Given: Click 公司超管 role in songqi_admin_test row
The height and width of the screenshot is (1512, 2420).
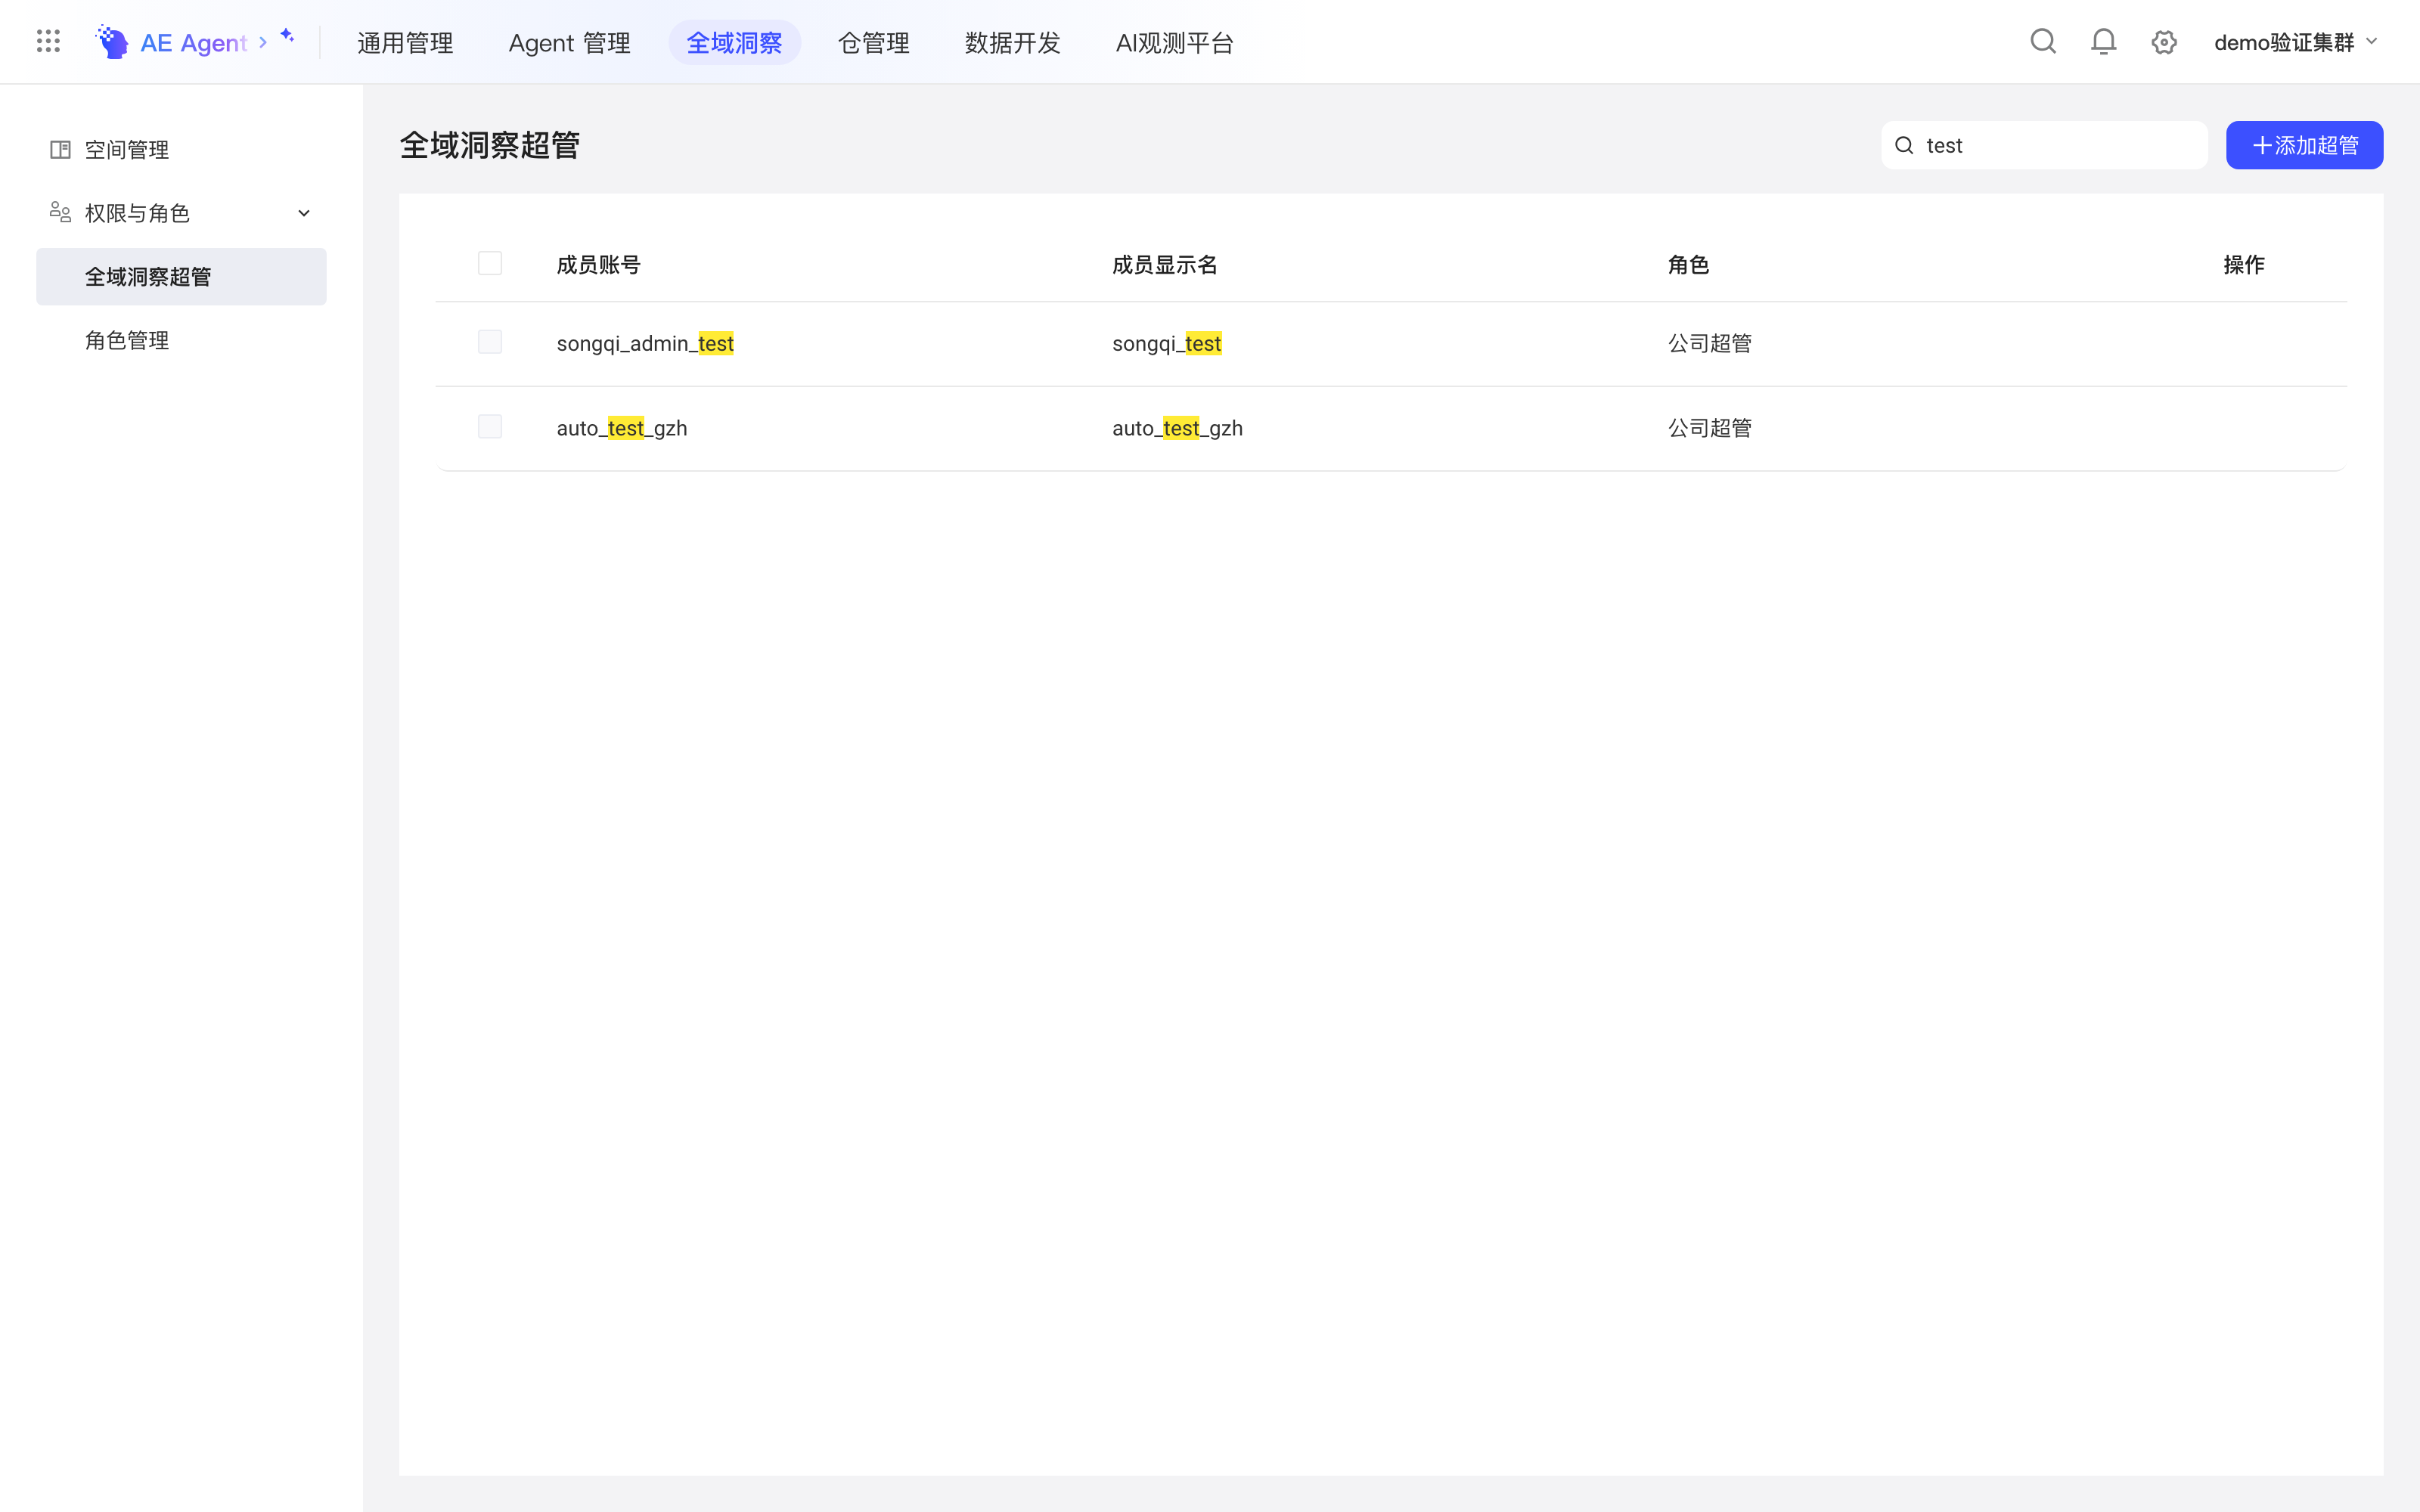Looking at the screenshot, I should click(x=1709, y=343).
